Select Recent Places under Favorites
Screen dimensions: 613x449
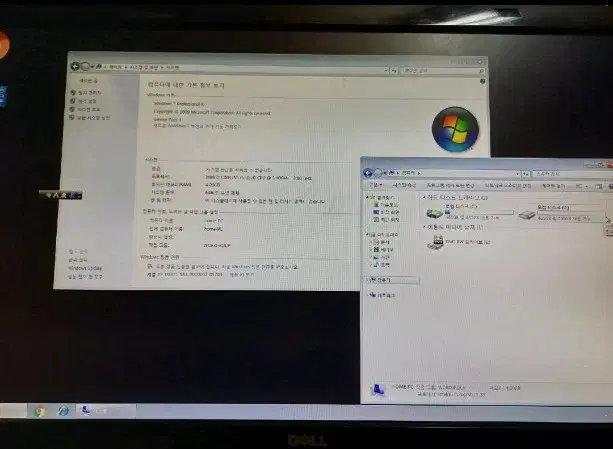(386, 220)
